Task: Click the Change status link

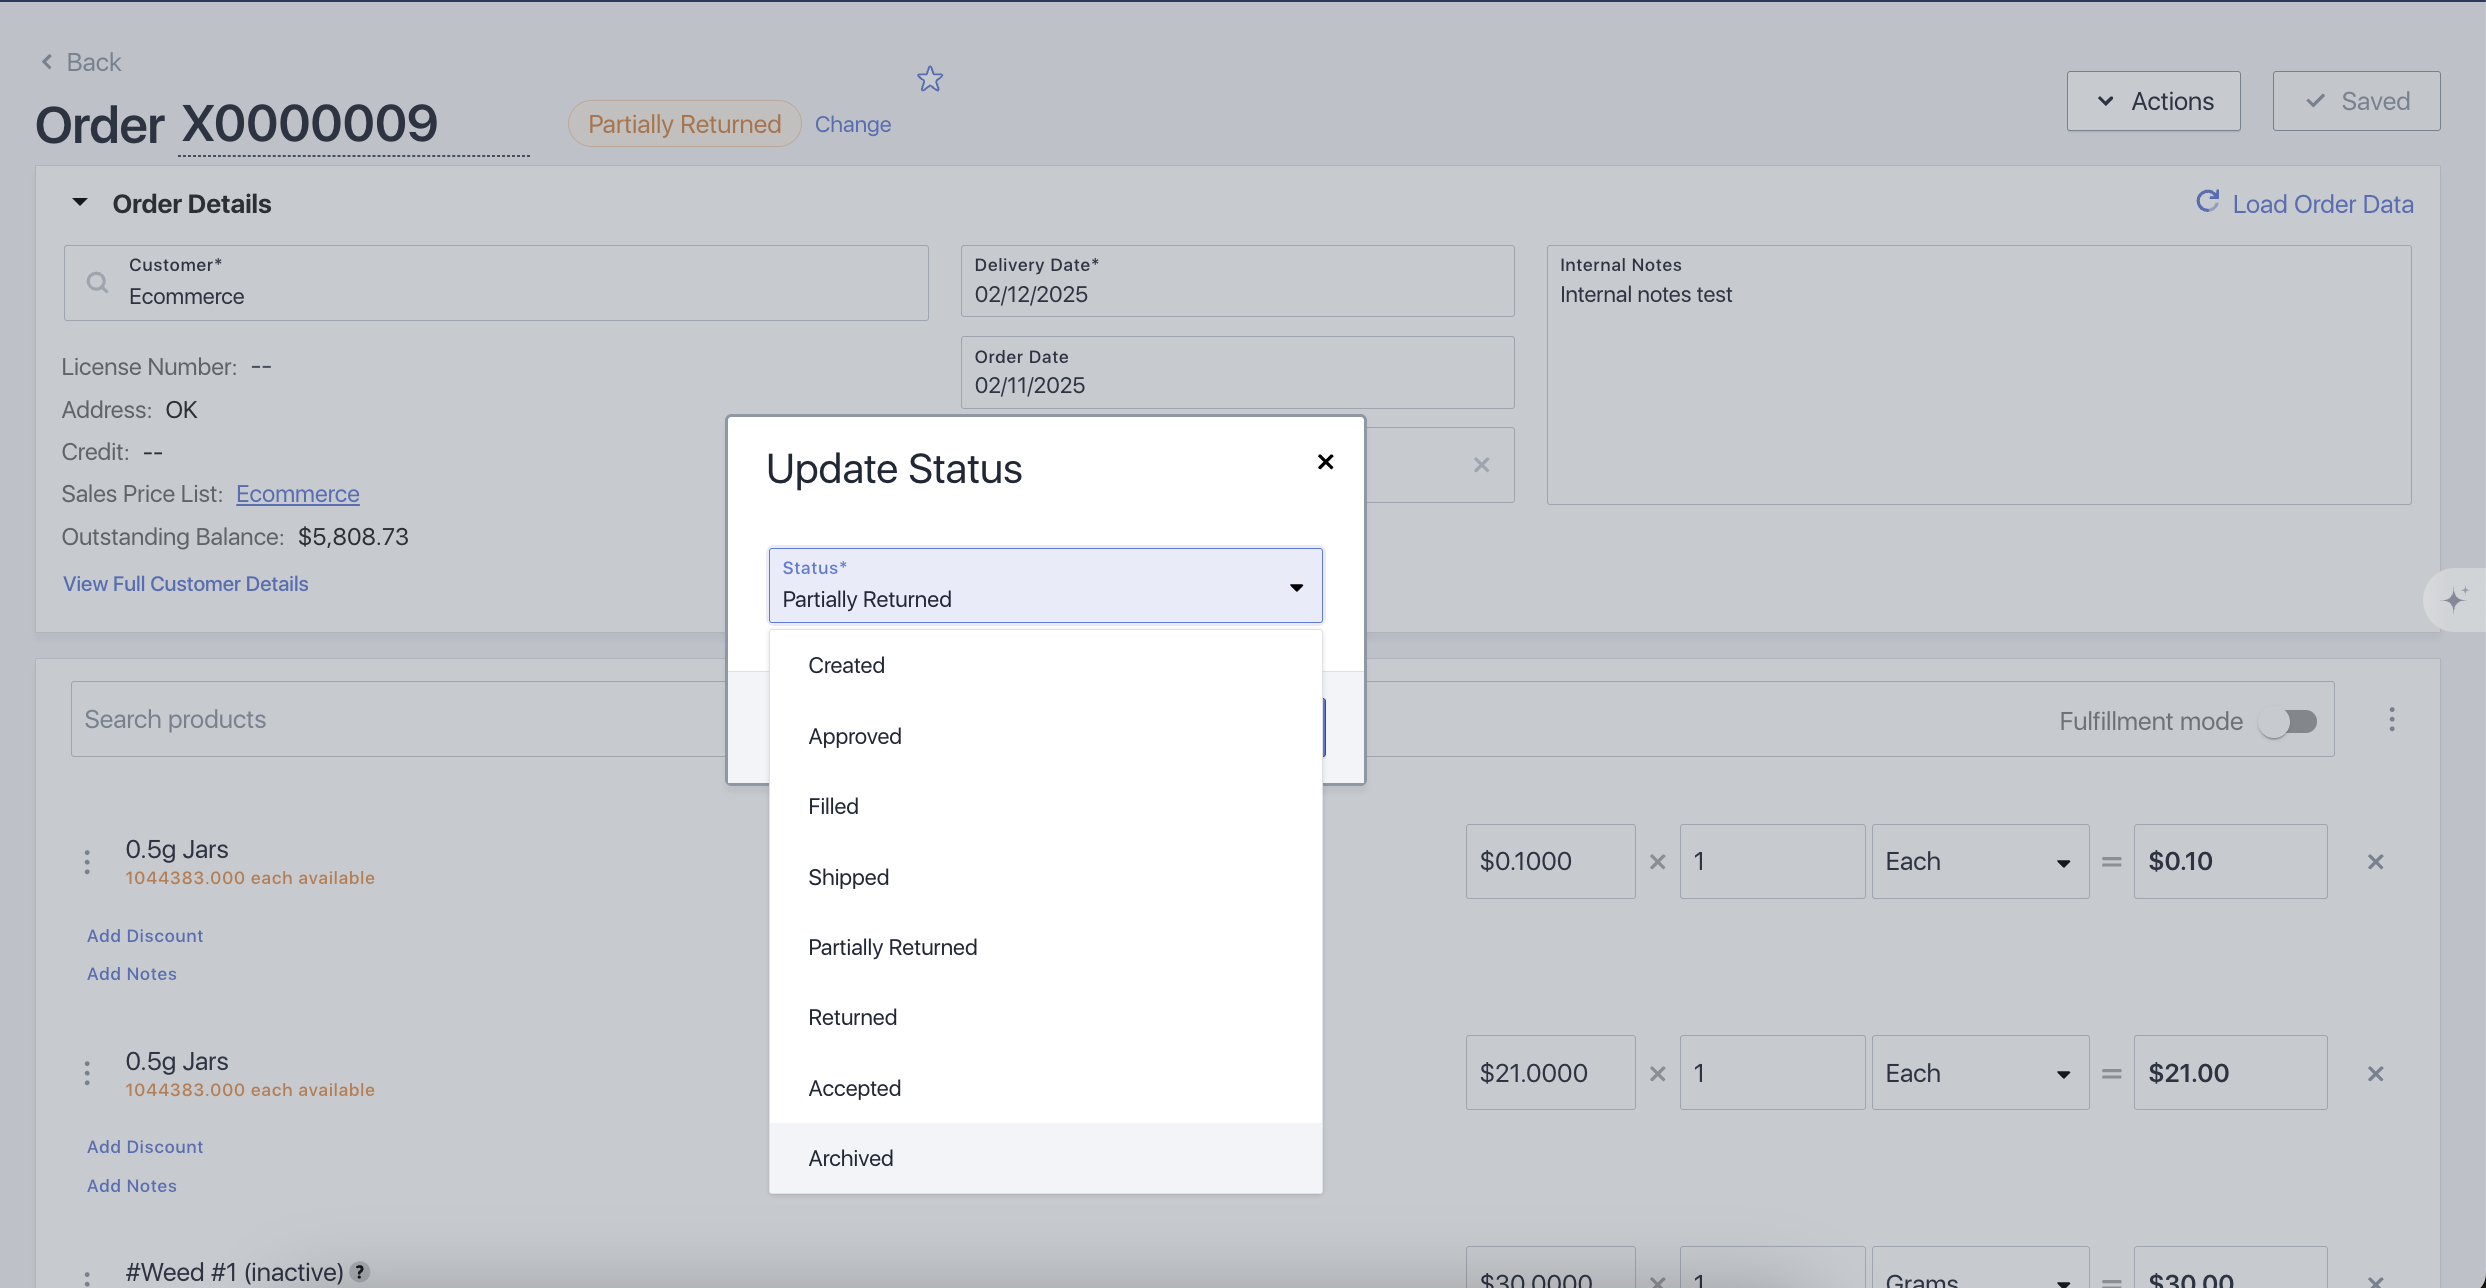Action: 853,124
